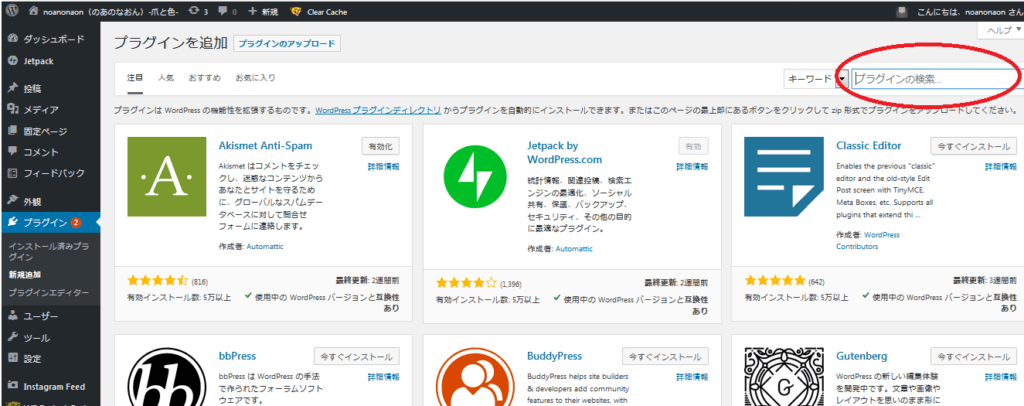Open 設定 icon in sidebar
Viewport: 1024px width, 406px height.
[x=12, y=358]
